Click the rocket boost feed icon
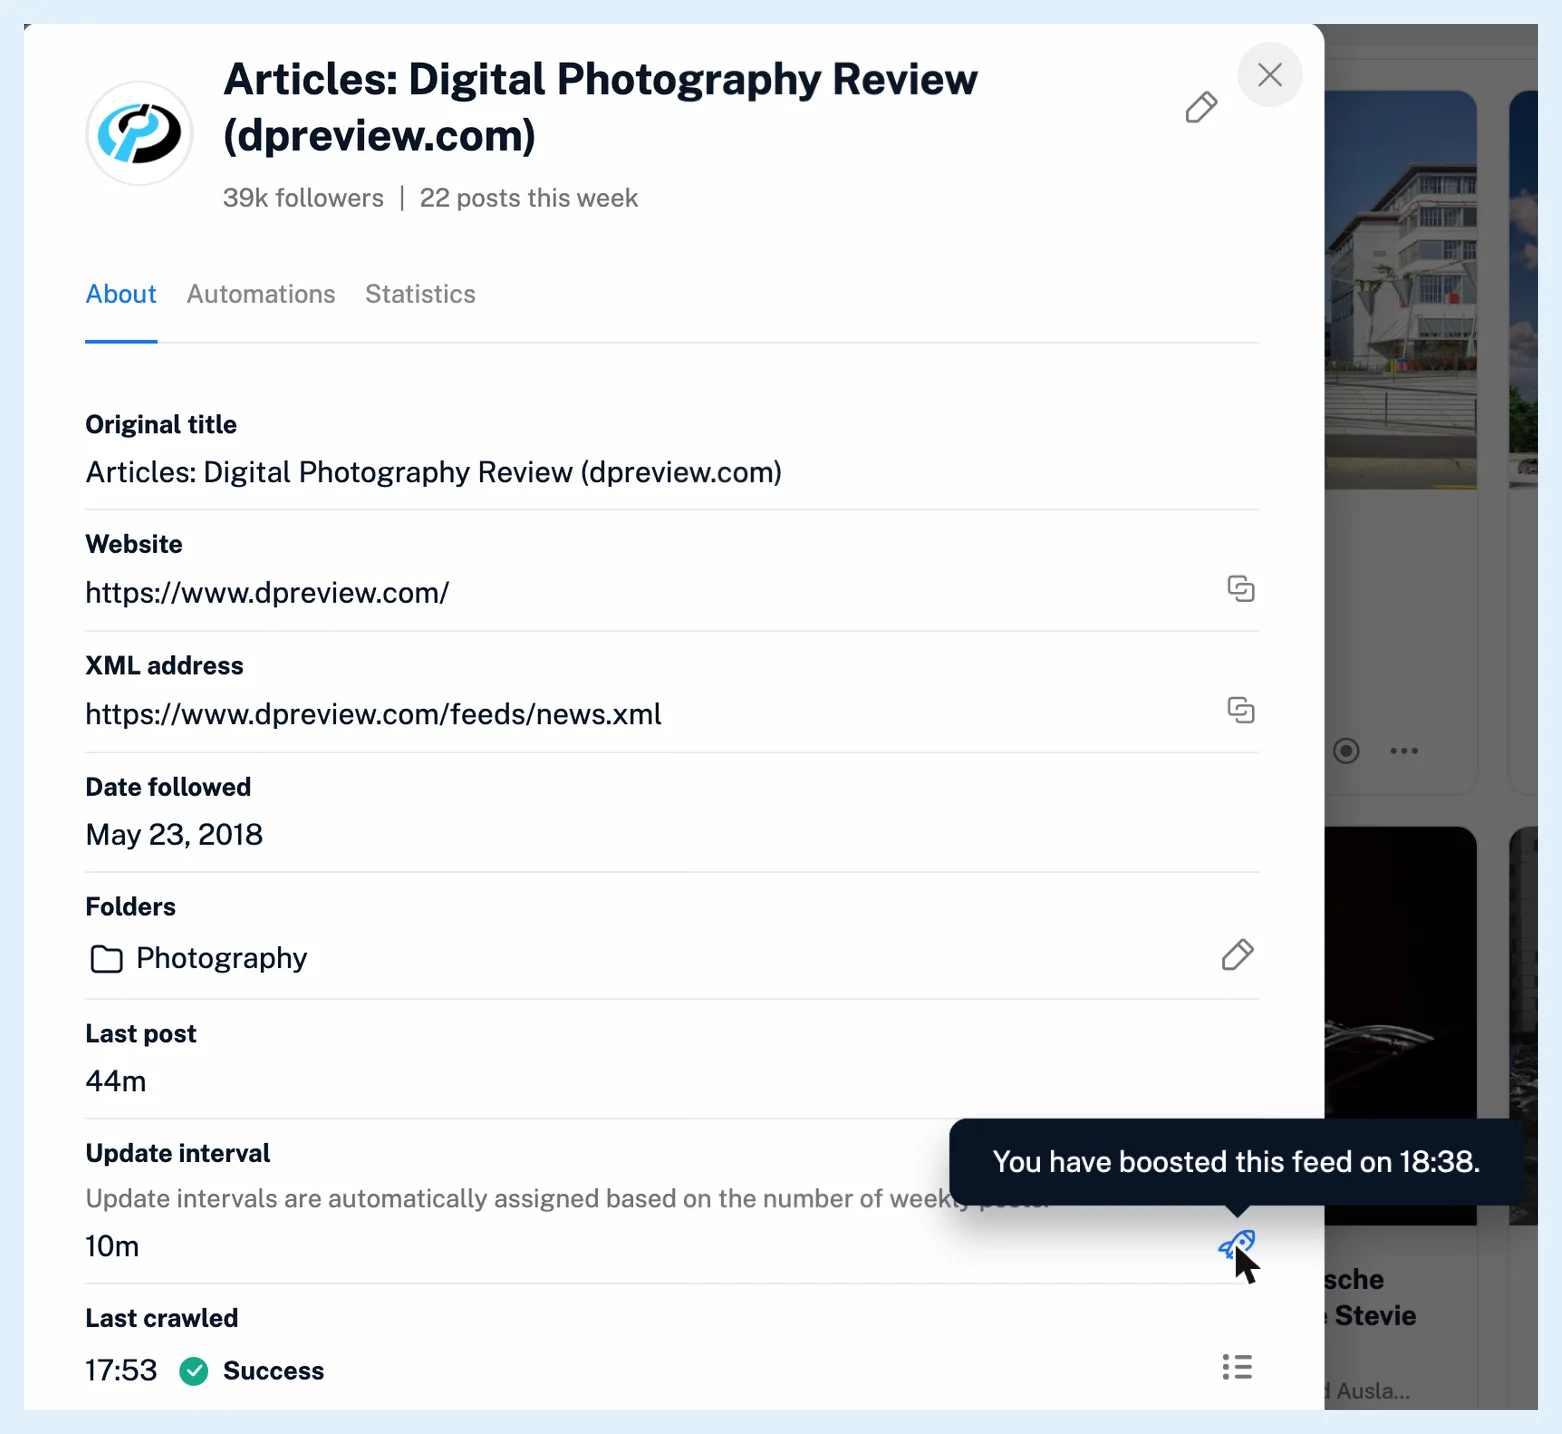The image size is (1562, 1434). (x=1236, y=1245)
